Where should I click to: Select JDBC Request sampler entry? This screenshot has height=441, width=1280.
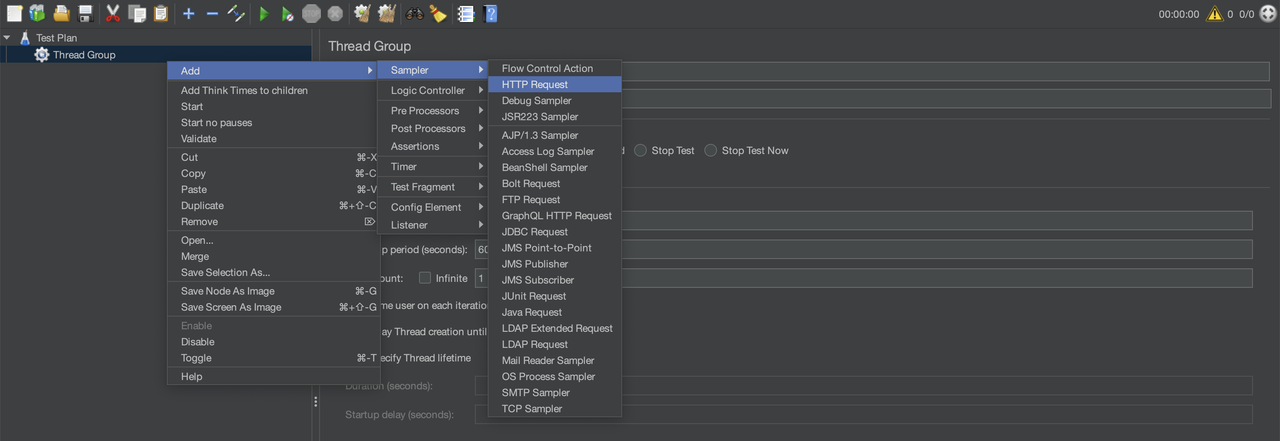click(535, 232)
